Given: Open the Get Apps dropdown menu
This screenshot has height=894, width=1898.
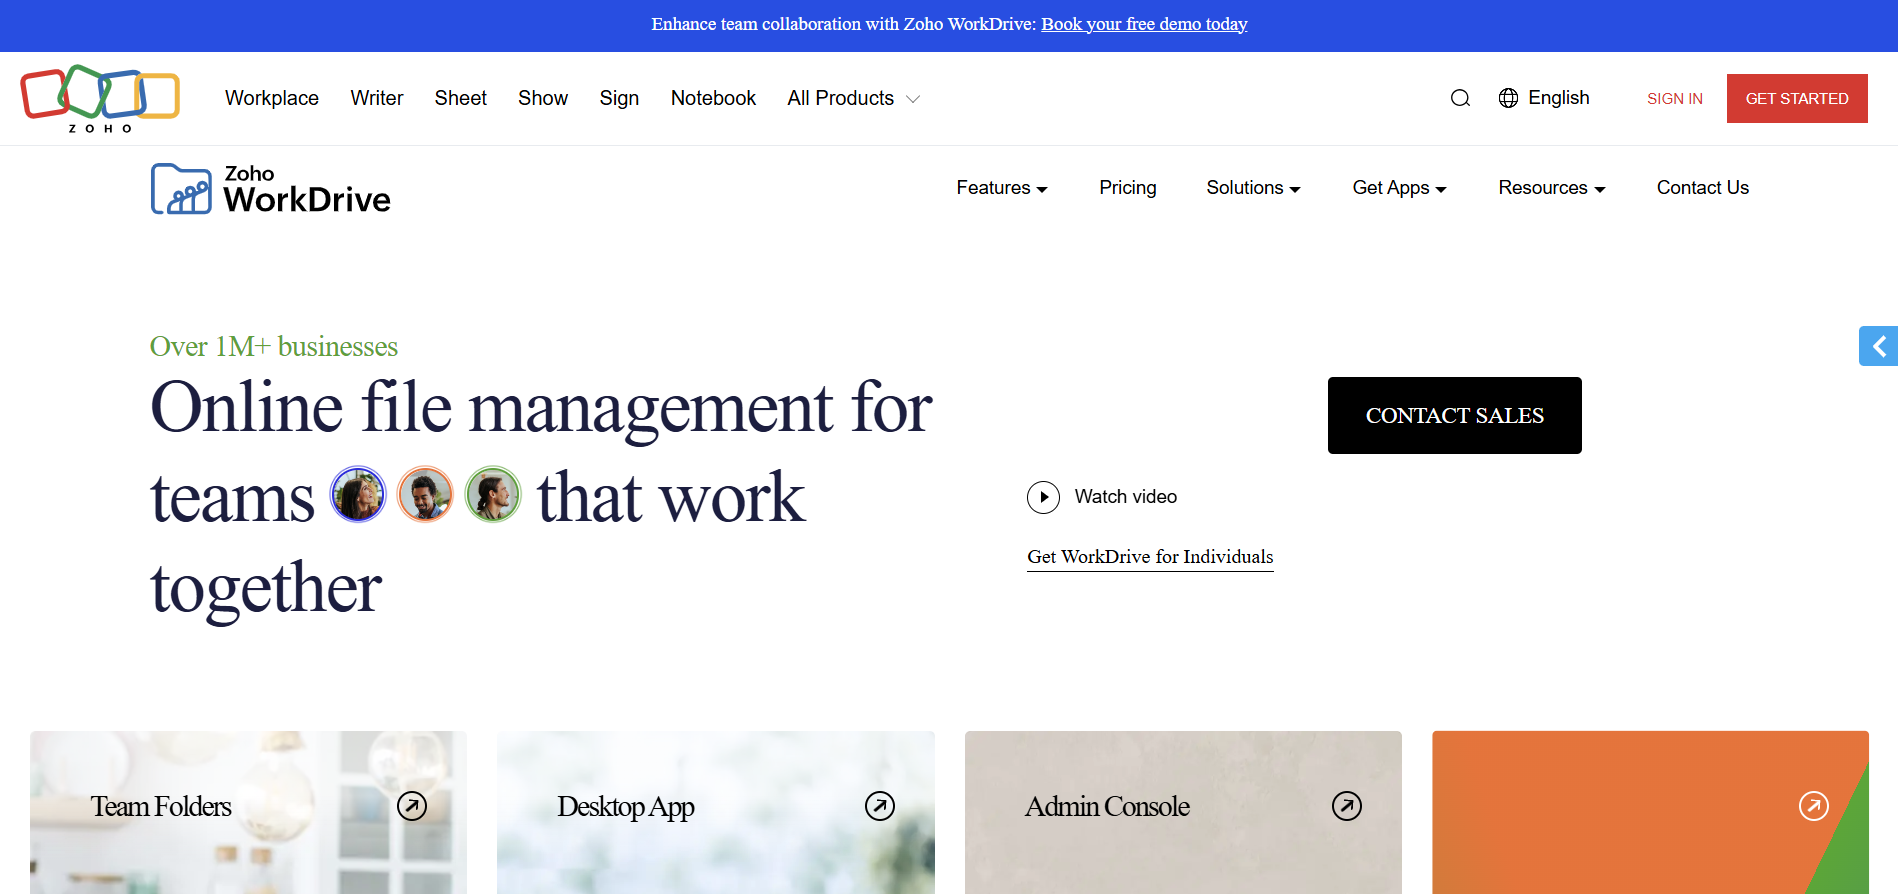Looking at the screenshot, I should click(x=1399, y=188).
